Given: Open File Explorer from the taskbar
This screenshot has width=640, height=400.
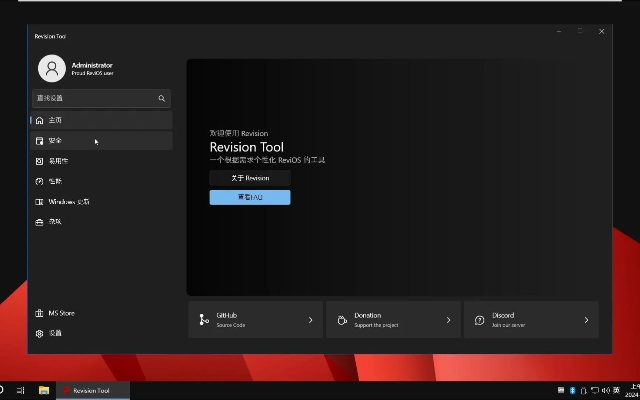Looking at the screenshot, I should point(44,390).
